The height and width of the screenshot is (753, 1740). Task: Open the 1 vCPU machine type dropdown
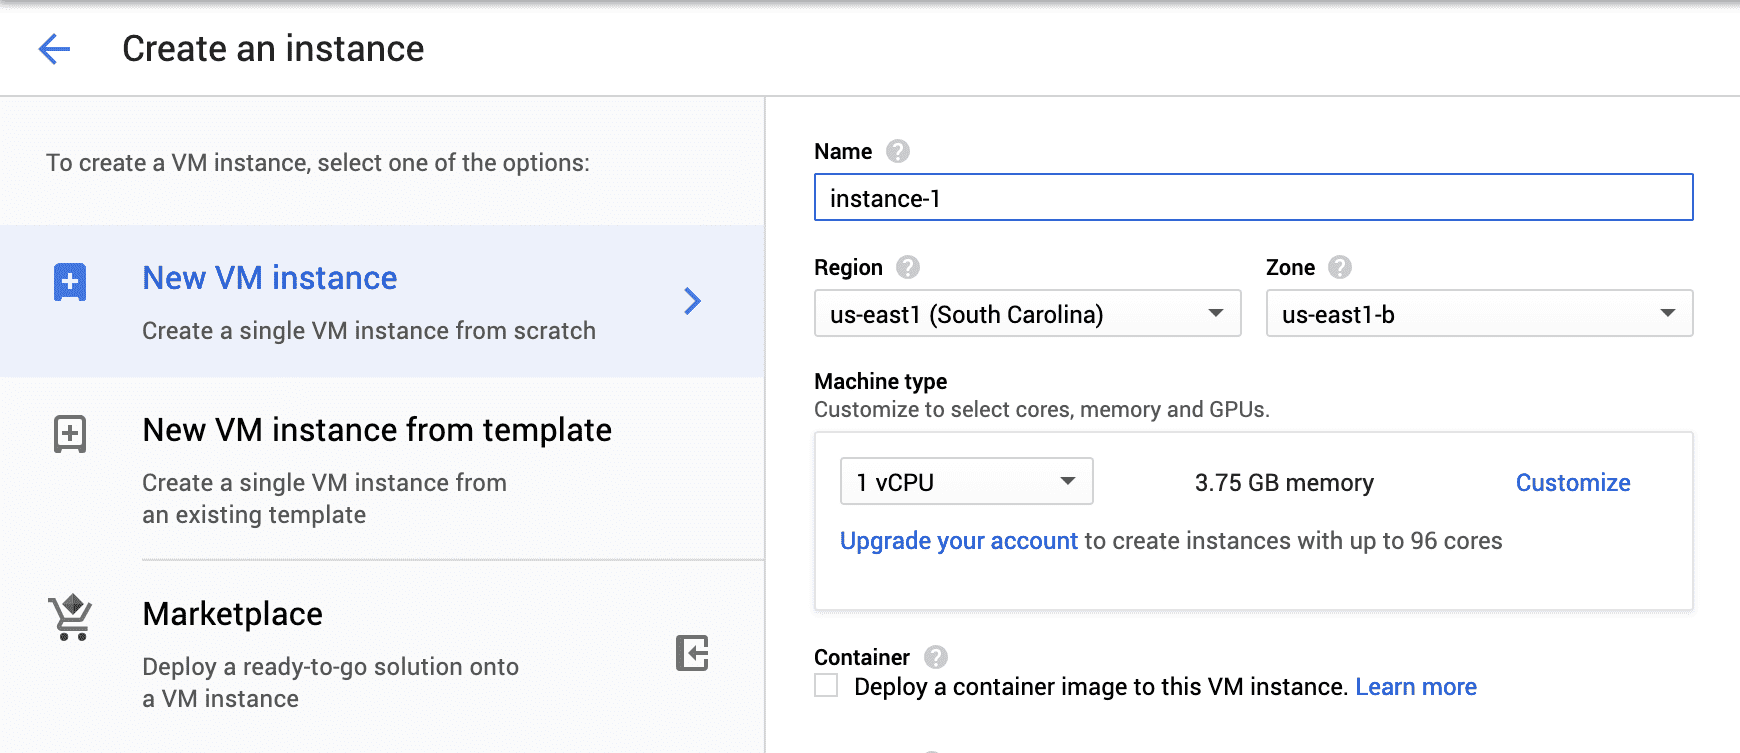pos(967,482)
